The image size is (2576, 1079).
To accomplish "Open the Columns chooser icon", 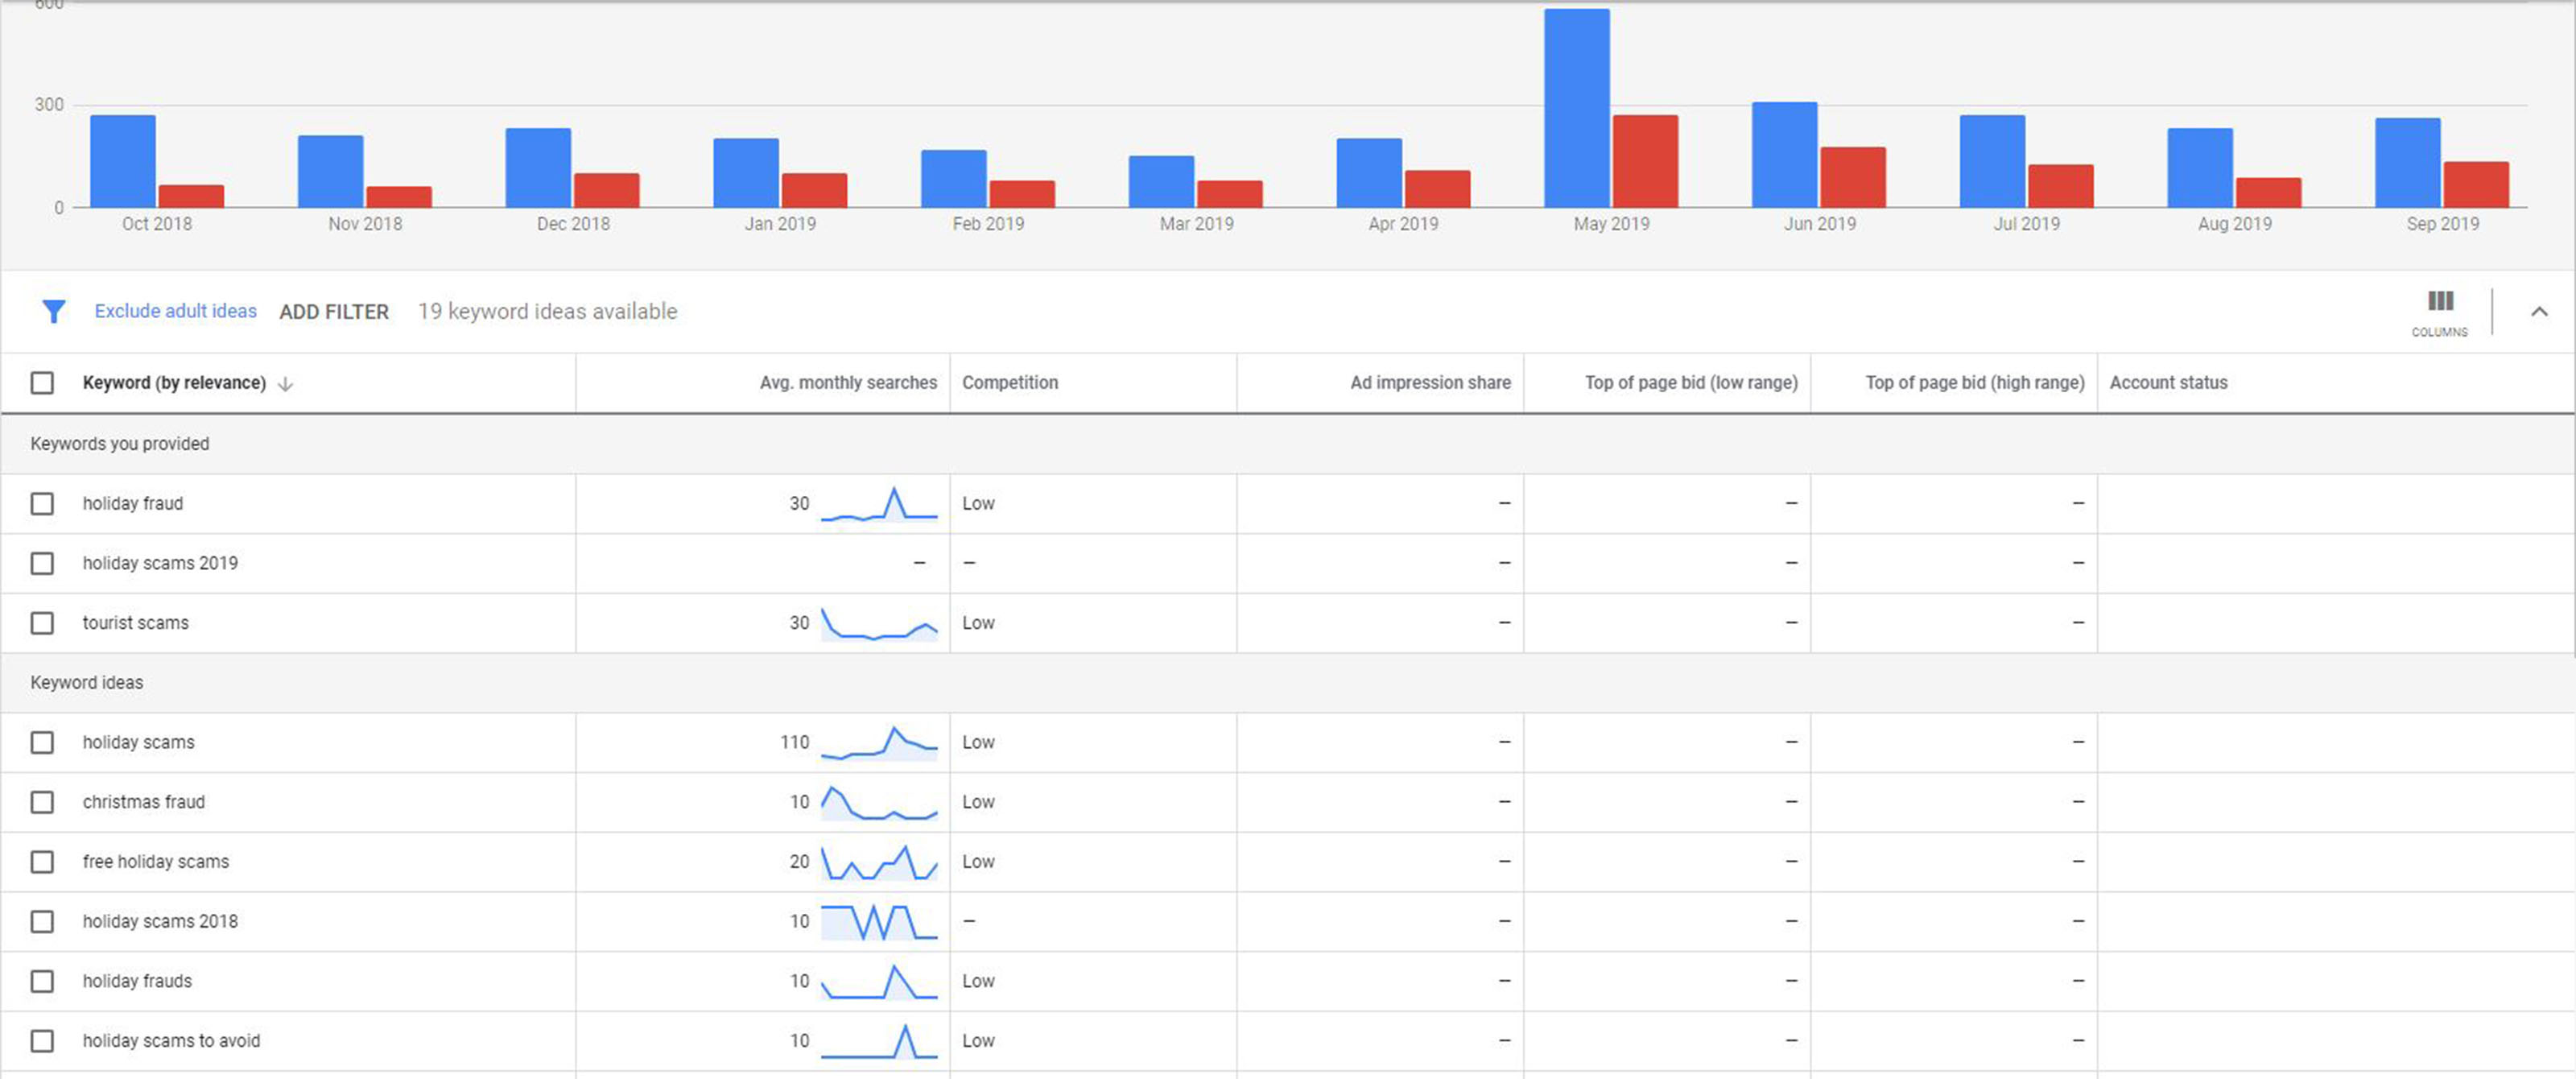I will (x=2440, y=302).
